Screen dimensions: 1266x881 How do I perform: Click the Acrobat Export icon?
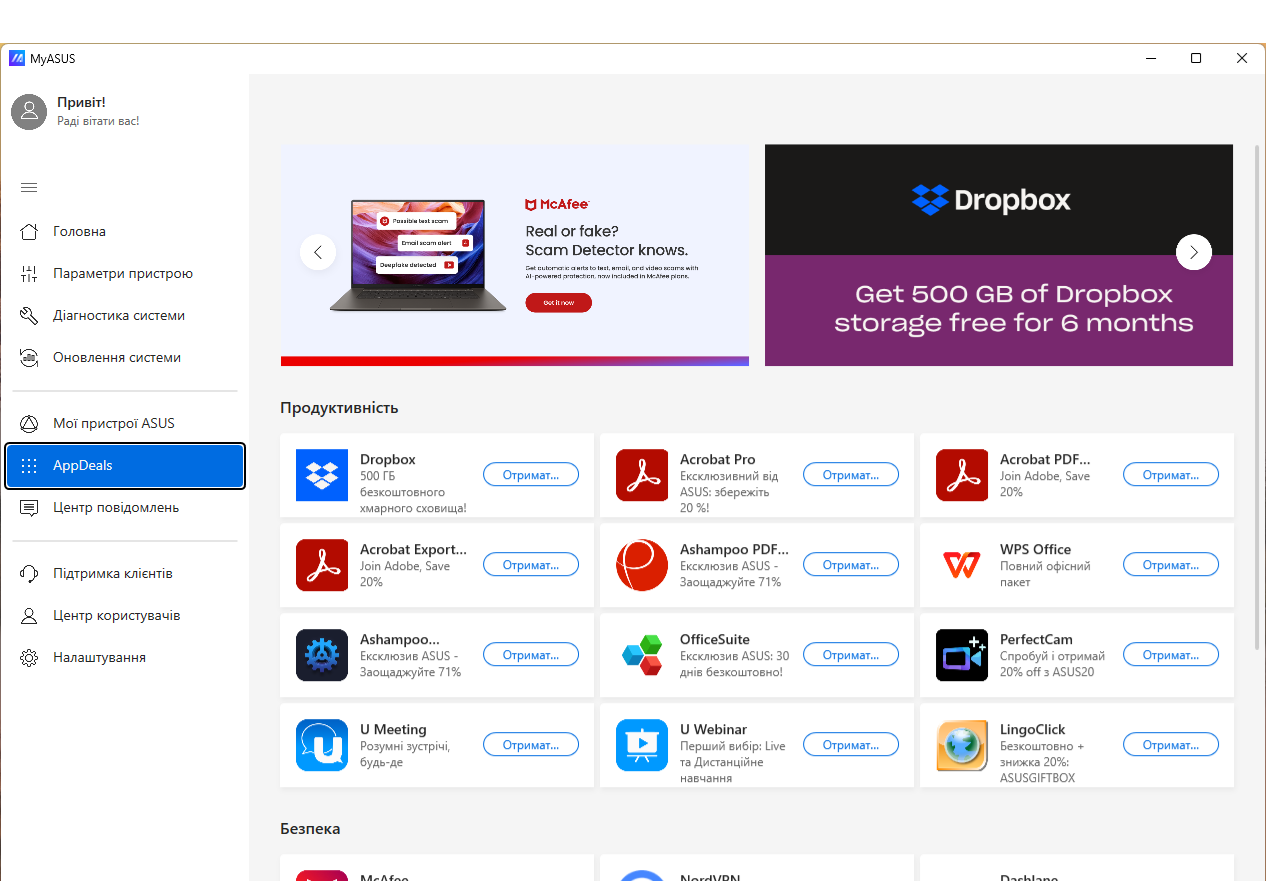tap(322, 565)
